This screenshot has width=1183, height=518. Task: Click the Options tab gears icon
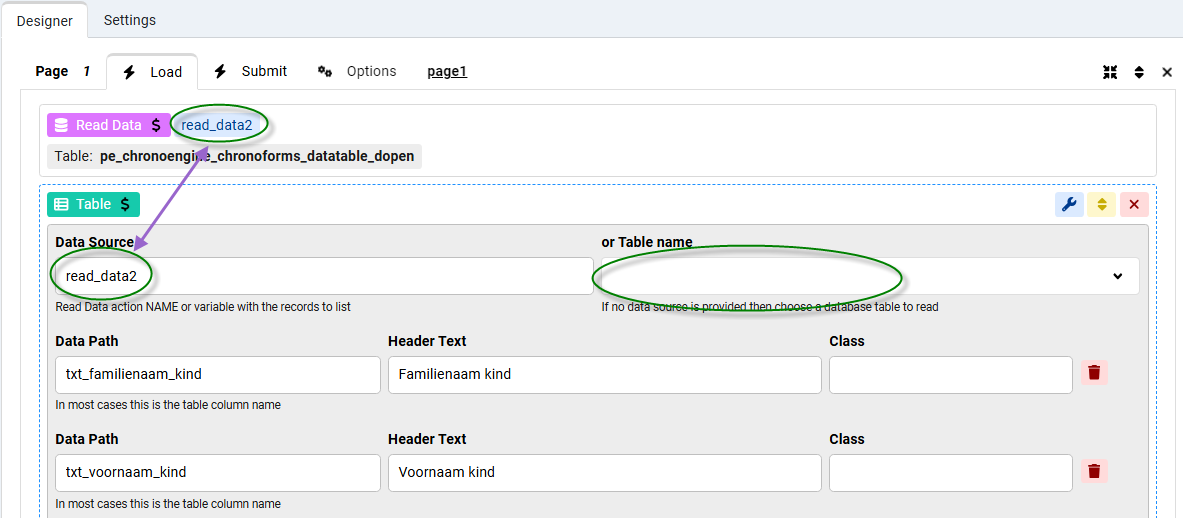[x=325, y=72]
